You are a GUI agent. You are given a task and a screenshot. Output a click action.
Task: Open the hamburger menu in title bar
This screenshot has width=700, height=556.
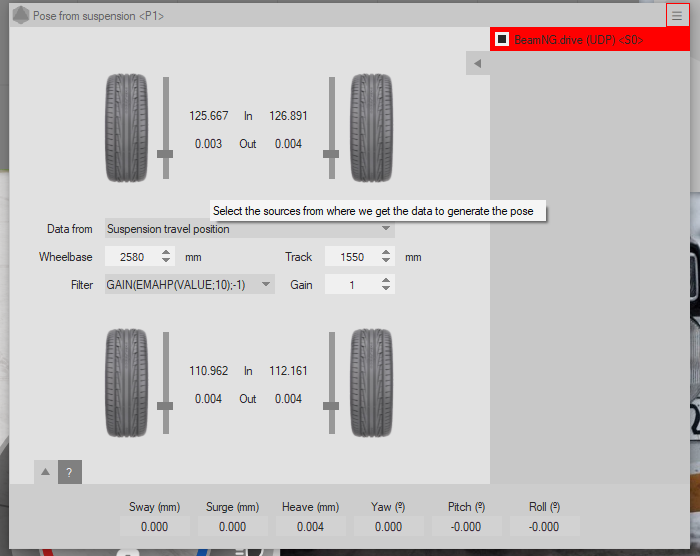tap(677, 15)
